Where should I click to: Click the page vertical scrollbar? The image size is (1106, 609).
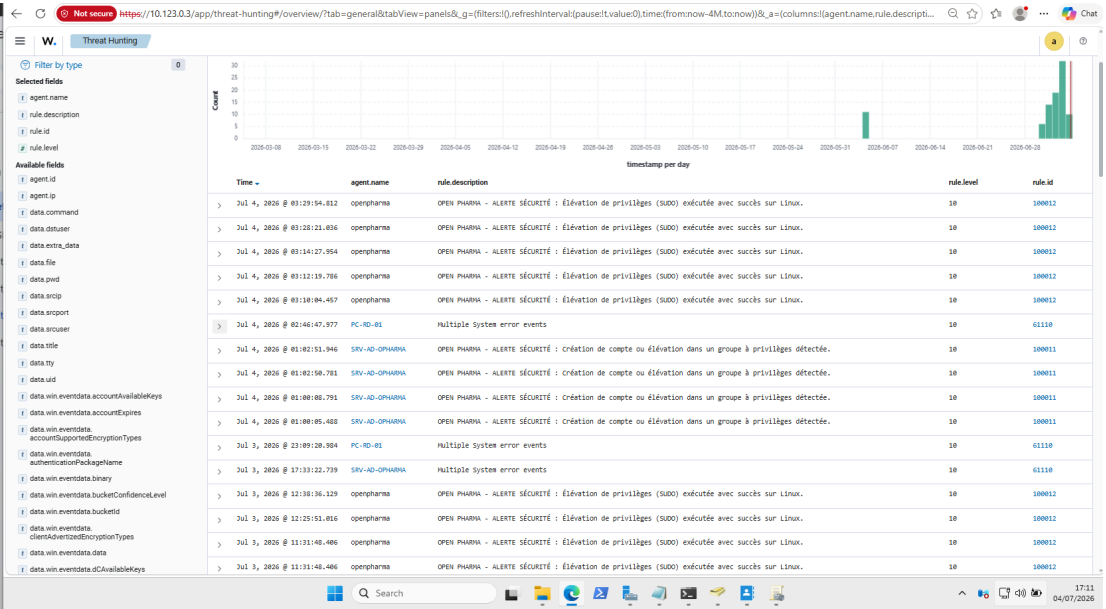pos(1100,120)
